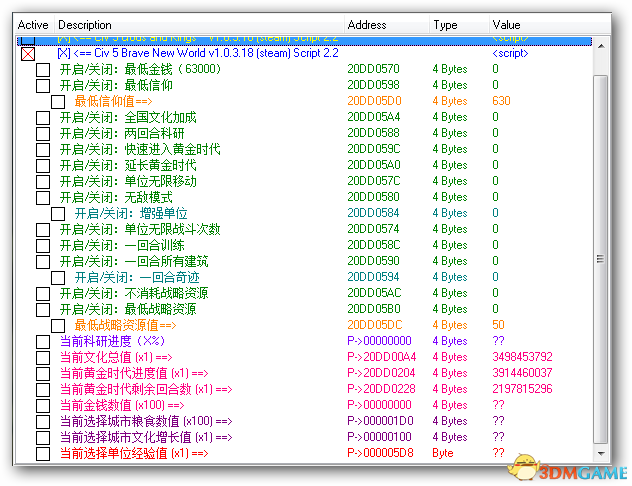Screen dimensions: 632x486
Task: Click the vertical scrollbar thumb
Action: click(x=601, y=259)
